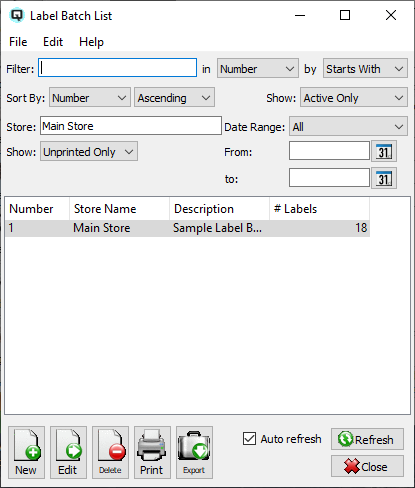Open the Active Only show dropdown

pos(354,98)
